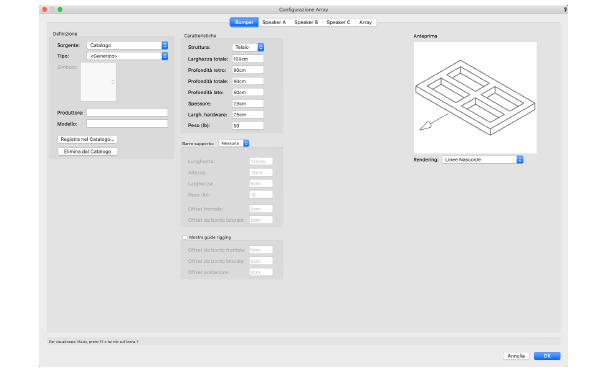Open the Array tab

(x=365, y=22)
